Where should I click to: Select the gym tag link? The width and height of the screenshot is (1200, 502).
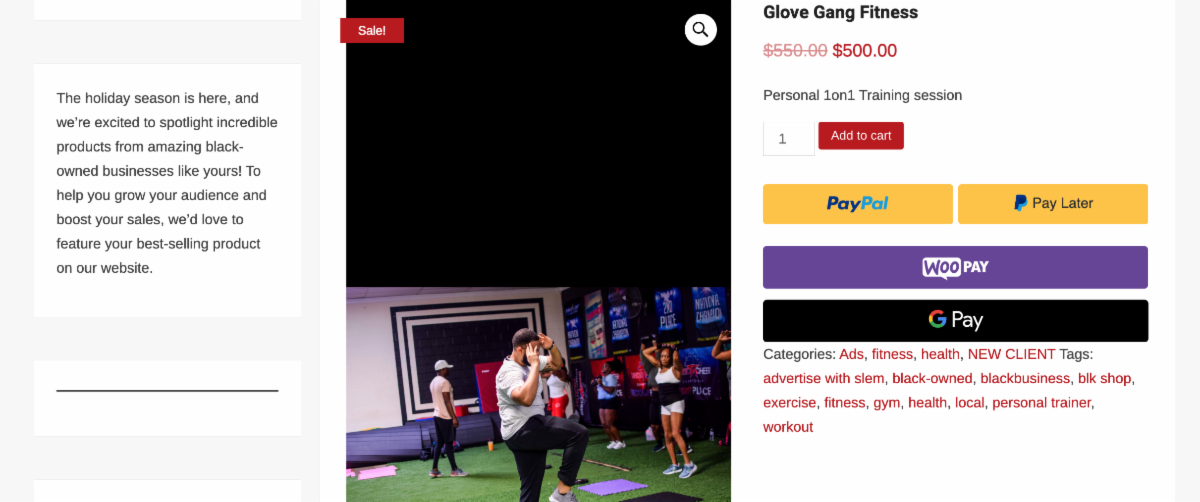click(887, 402)
